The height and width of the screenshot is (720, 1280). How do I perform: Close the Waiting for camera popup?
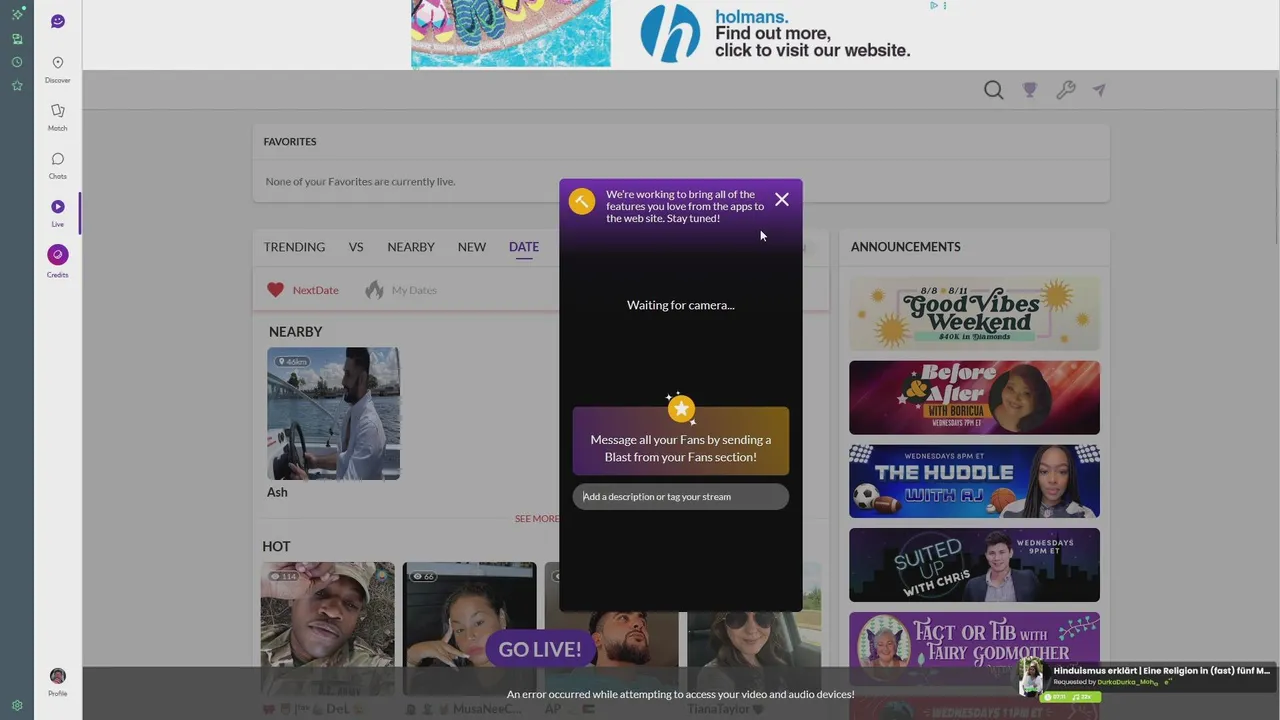tap(782, 199)
